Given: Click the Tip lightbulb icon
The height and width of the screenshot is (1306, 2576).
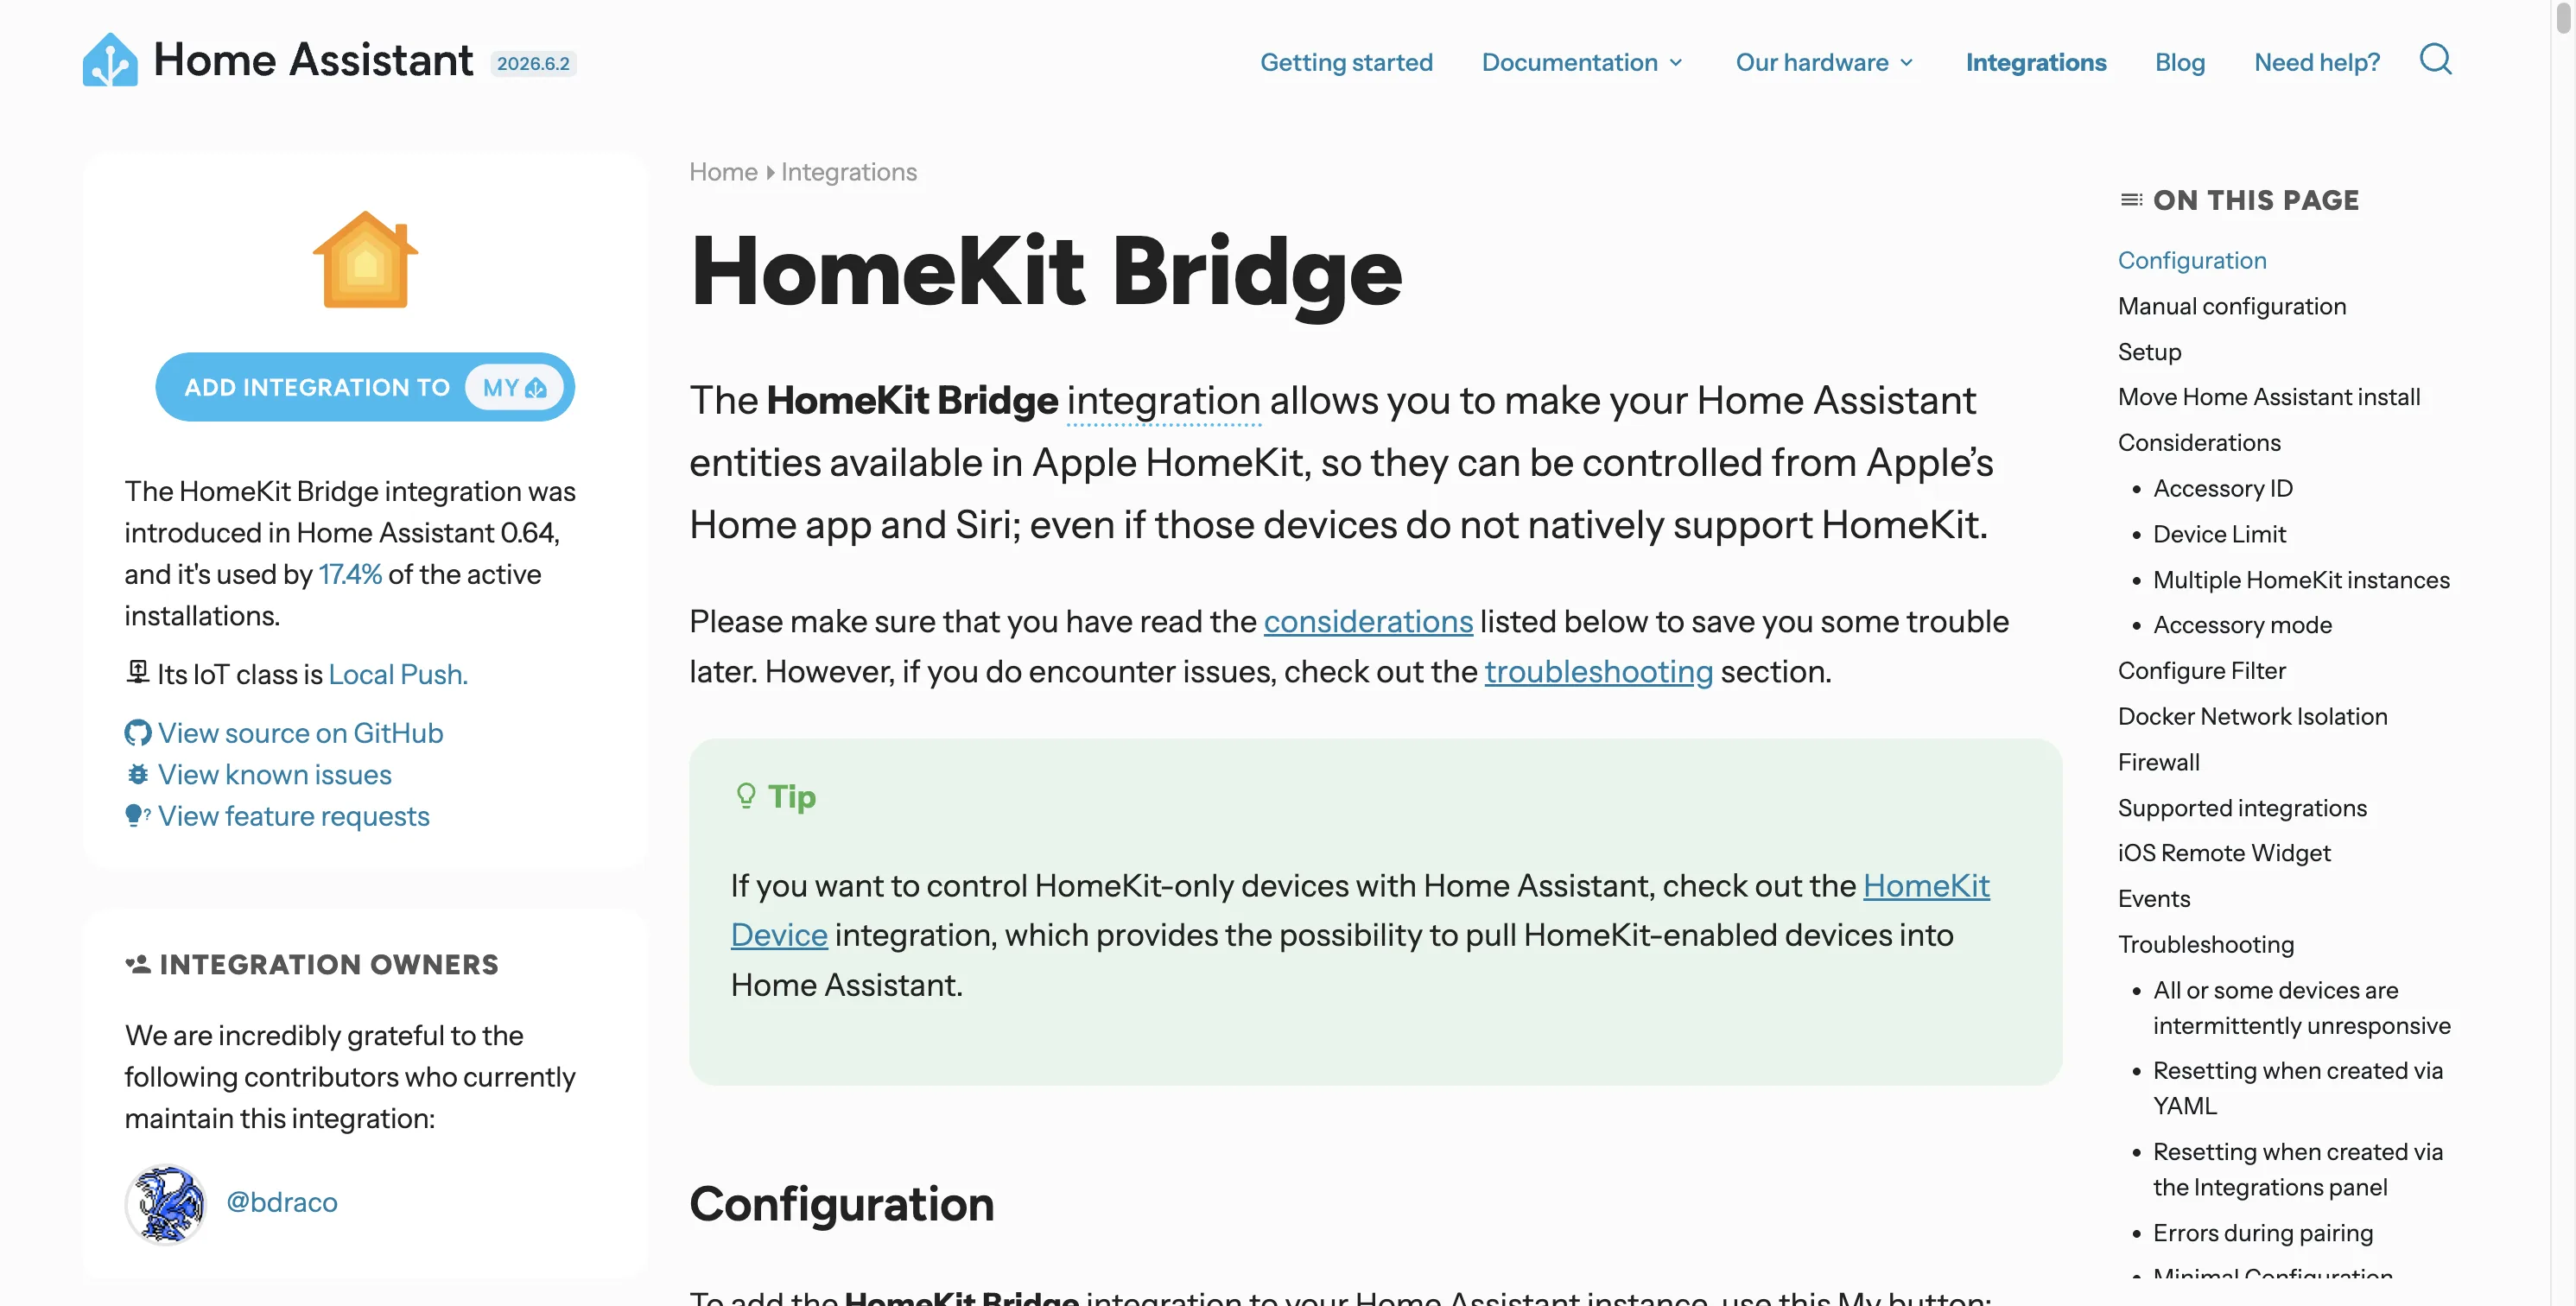Looking at the screenshot, I should tap(746, 796).
